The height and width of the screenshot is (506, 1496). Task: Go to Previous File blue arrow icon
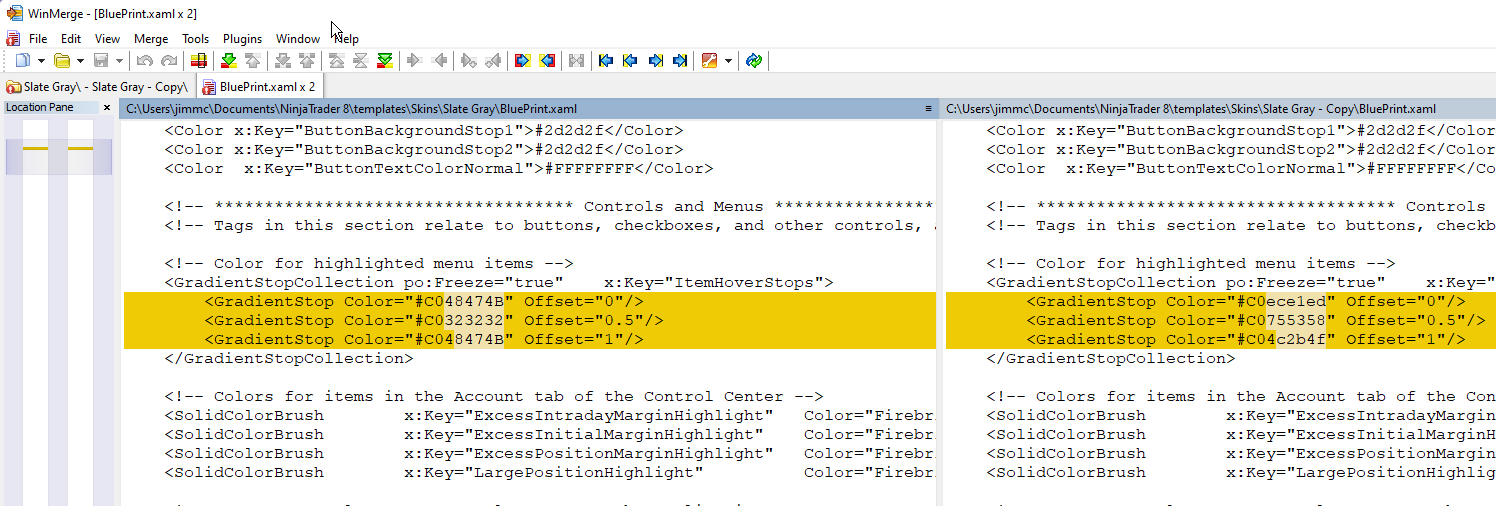pos(630,61)
